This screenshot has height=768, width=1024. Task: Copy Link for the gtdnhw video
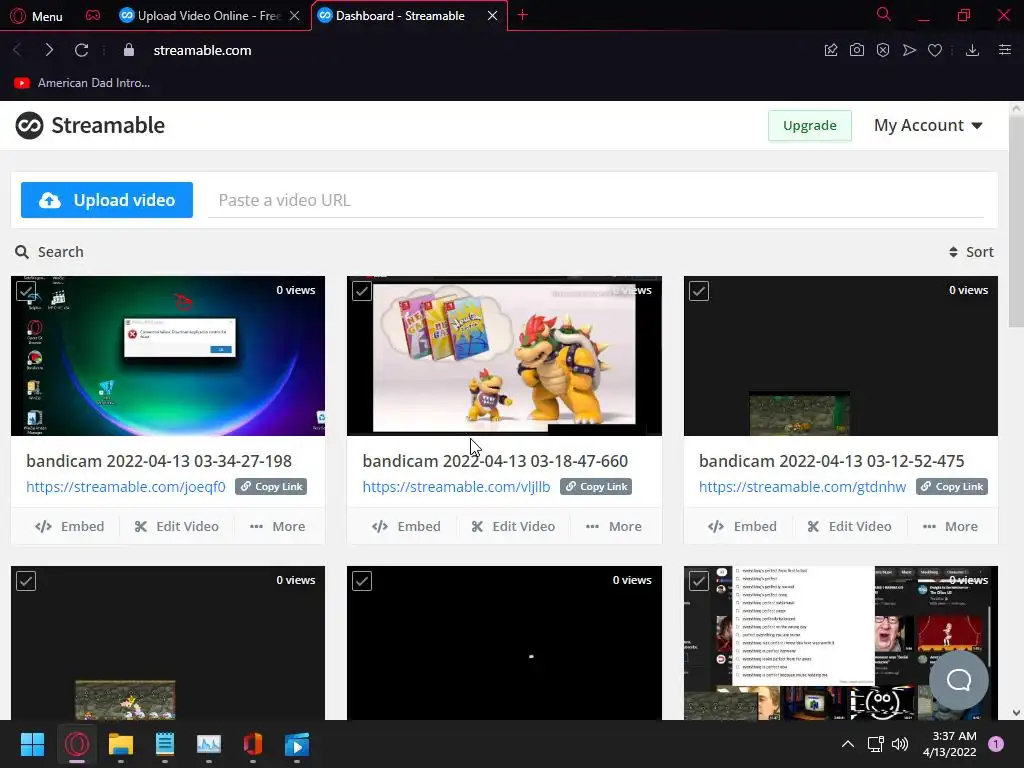pyautogui.click(x=952, y=487)
